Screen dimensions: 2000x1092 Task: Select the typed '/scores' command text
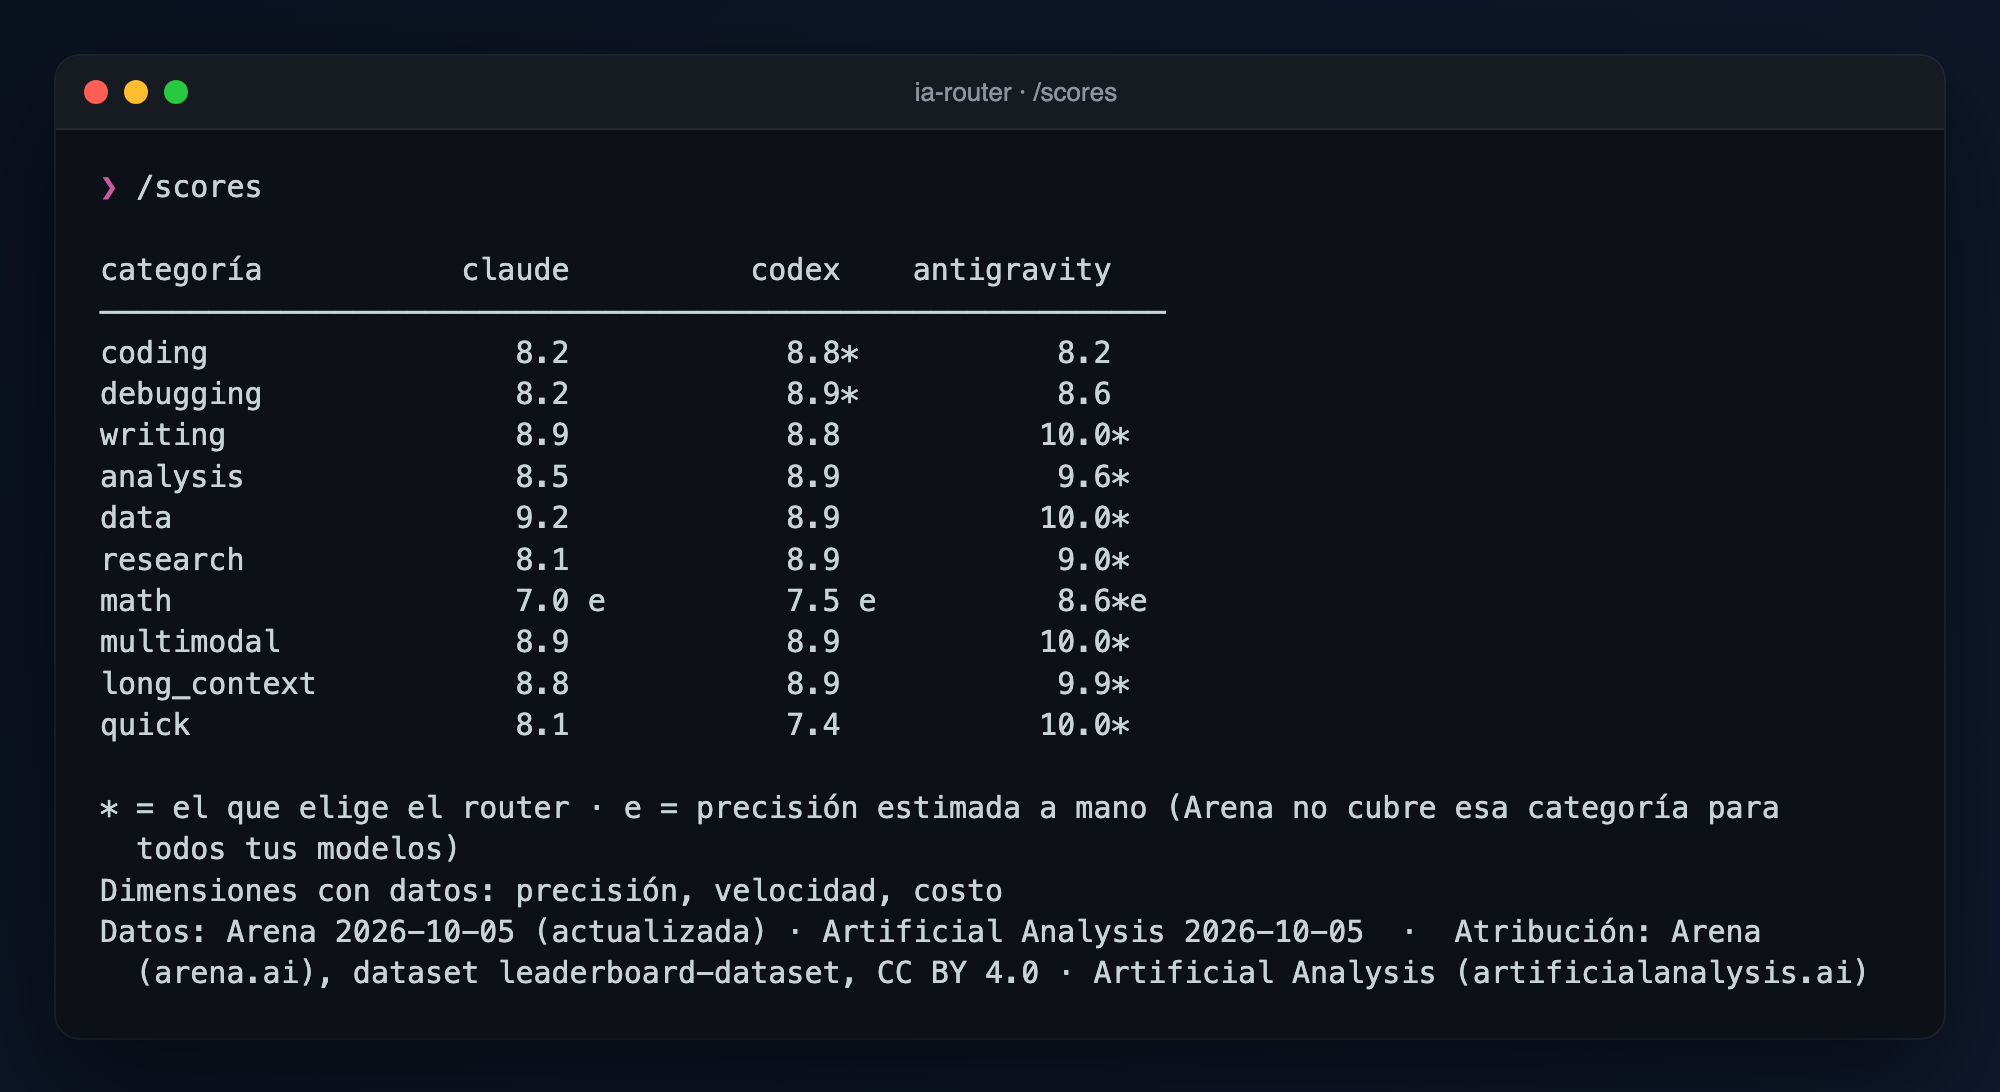199,187
